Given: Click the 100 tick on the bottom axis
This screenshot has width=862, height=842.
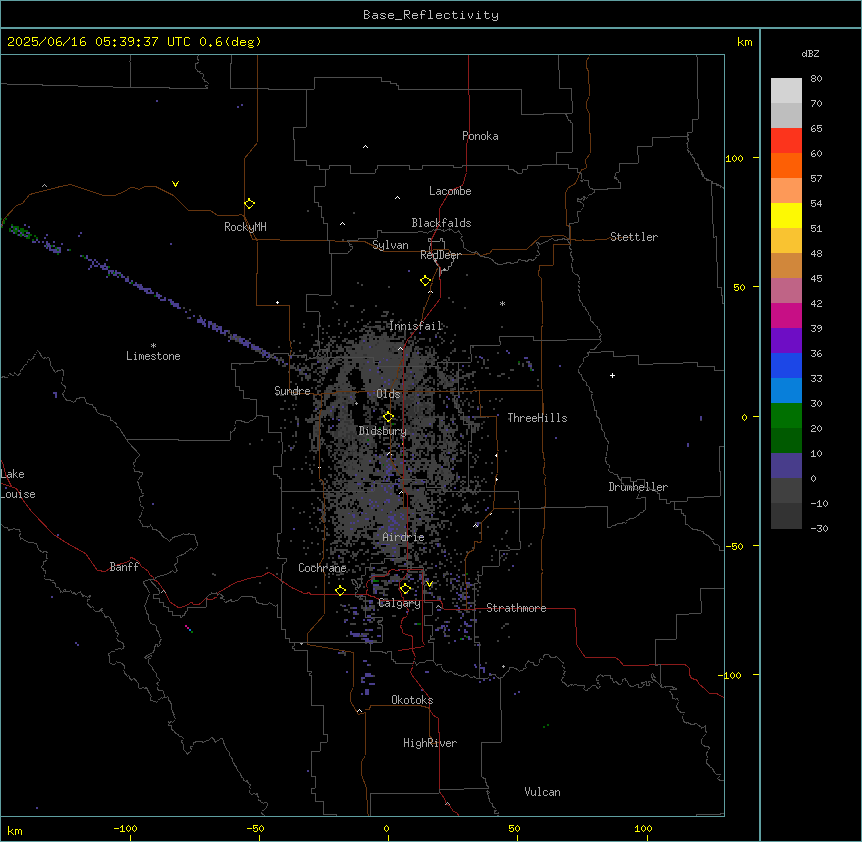Looking at the screenshot, I should tap(643, 828).
